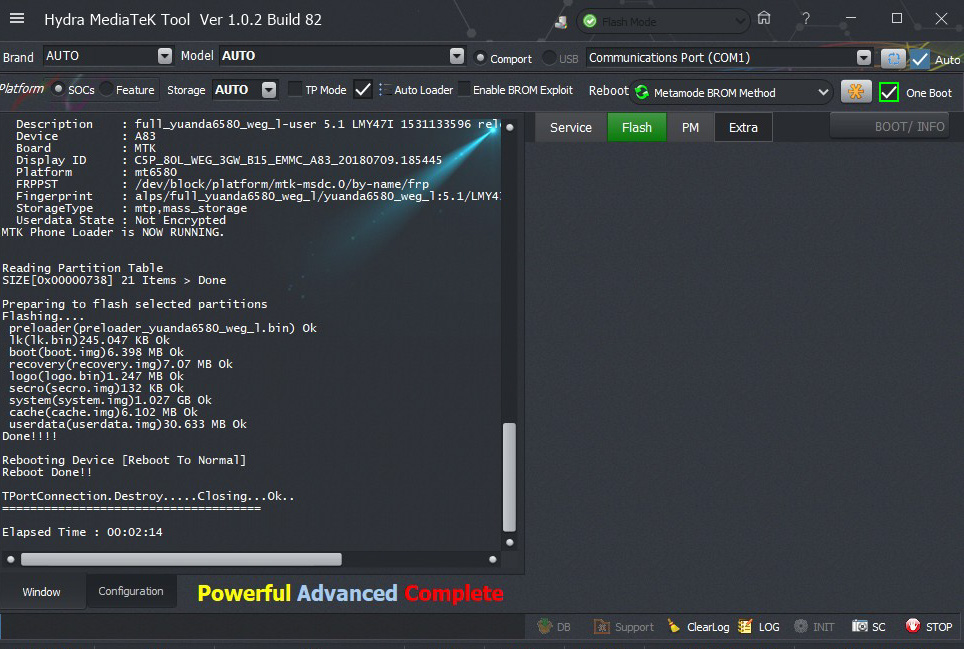This screenshot has width=964, height=649.
Task: Open the hamburger main menu
Action: [x=17, y=18]
